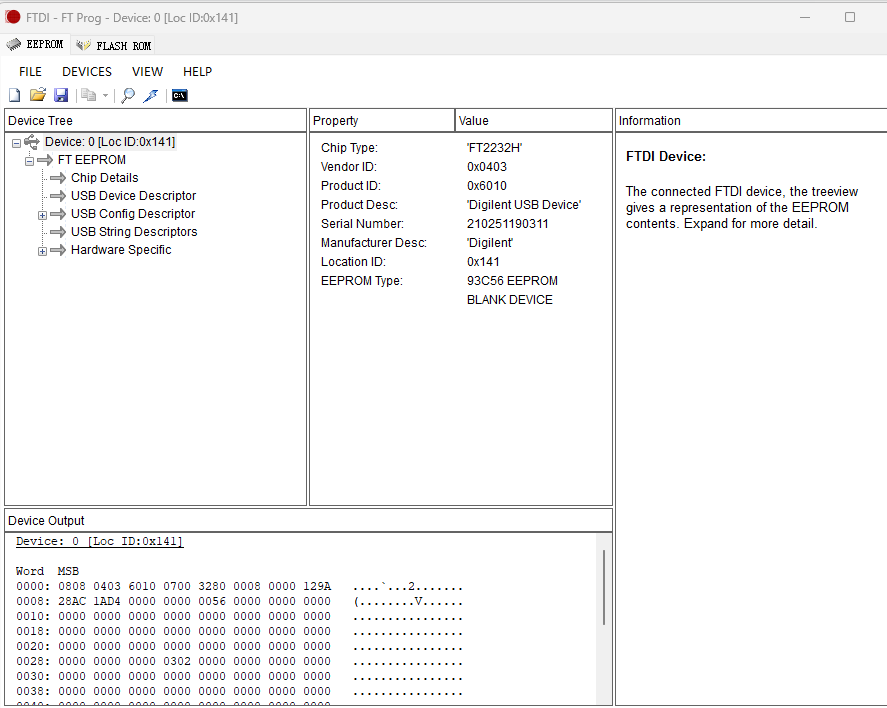Click the serial number 210251190311

click(x=507, y=224)
